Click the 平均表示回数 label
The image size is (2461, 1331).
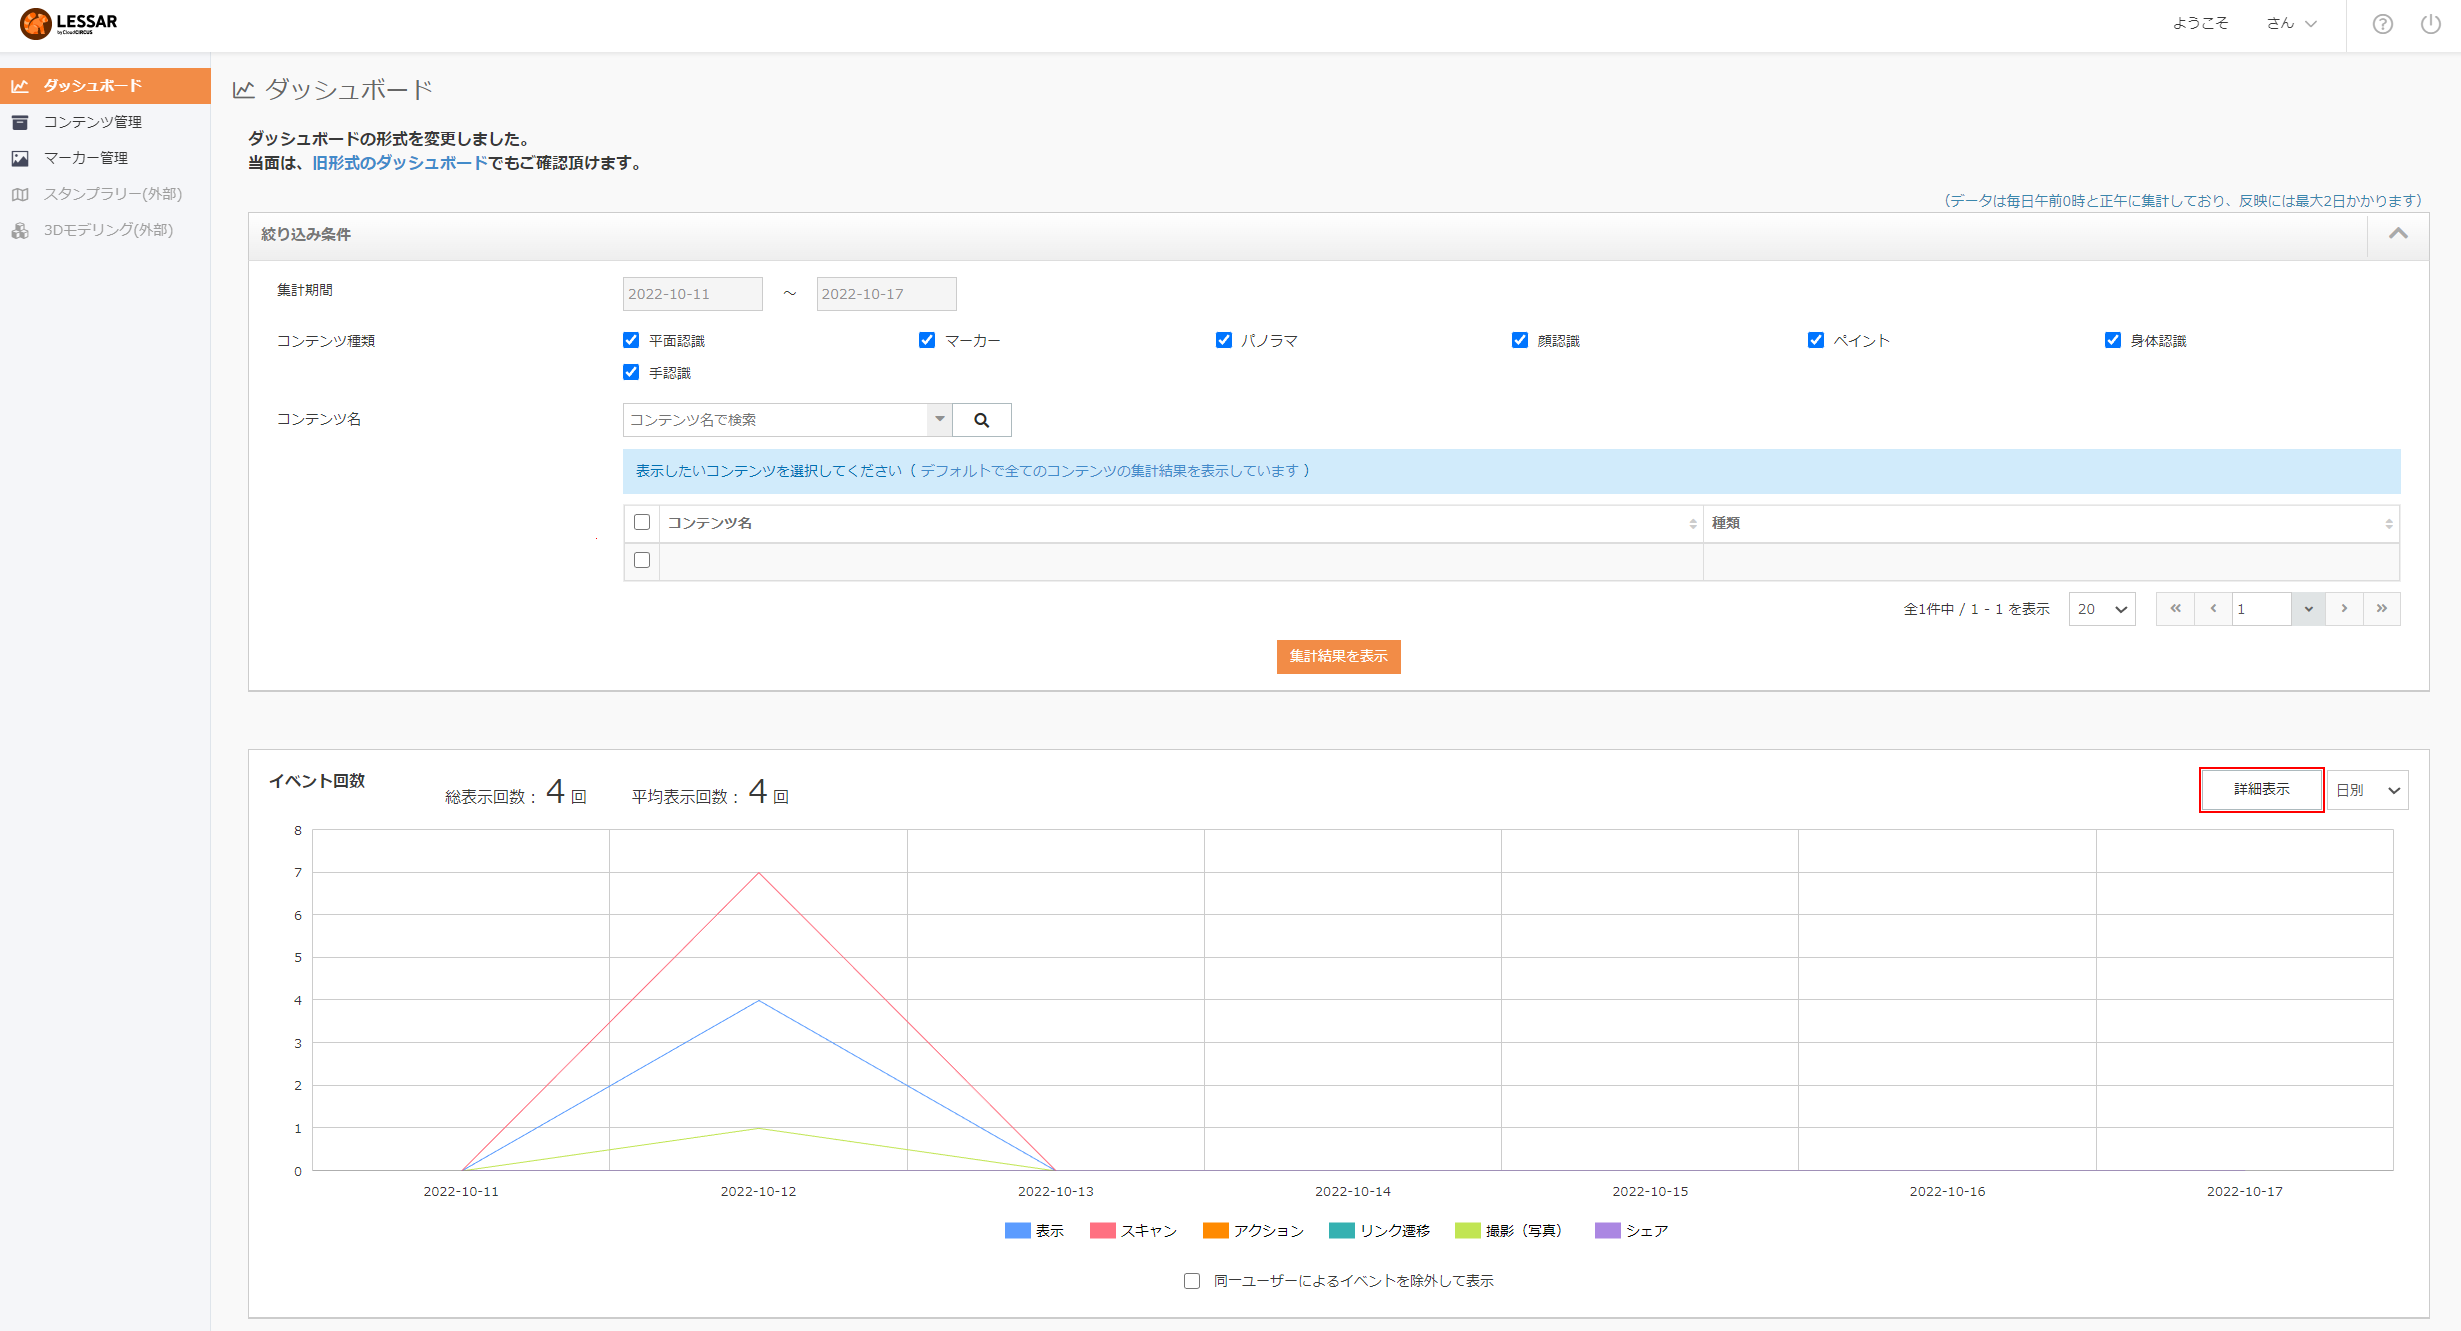point(684,797)
